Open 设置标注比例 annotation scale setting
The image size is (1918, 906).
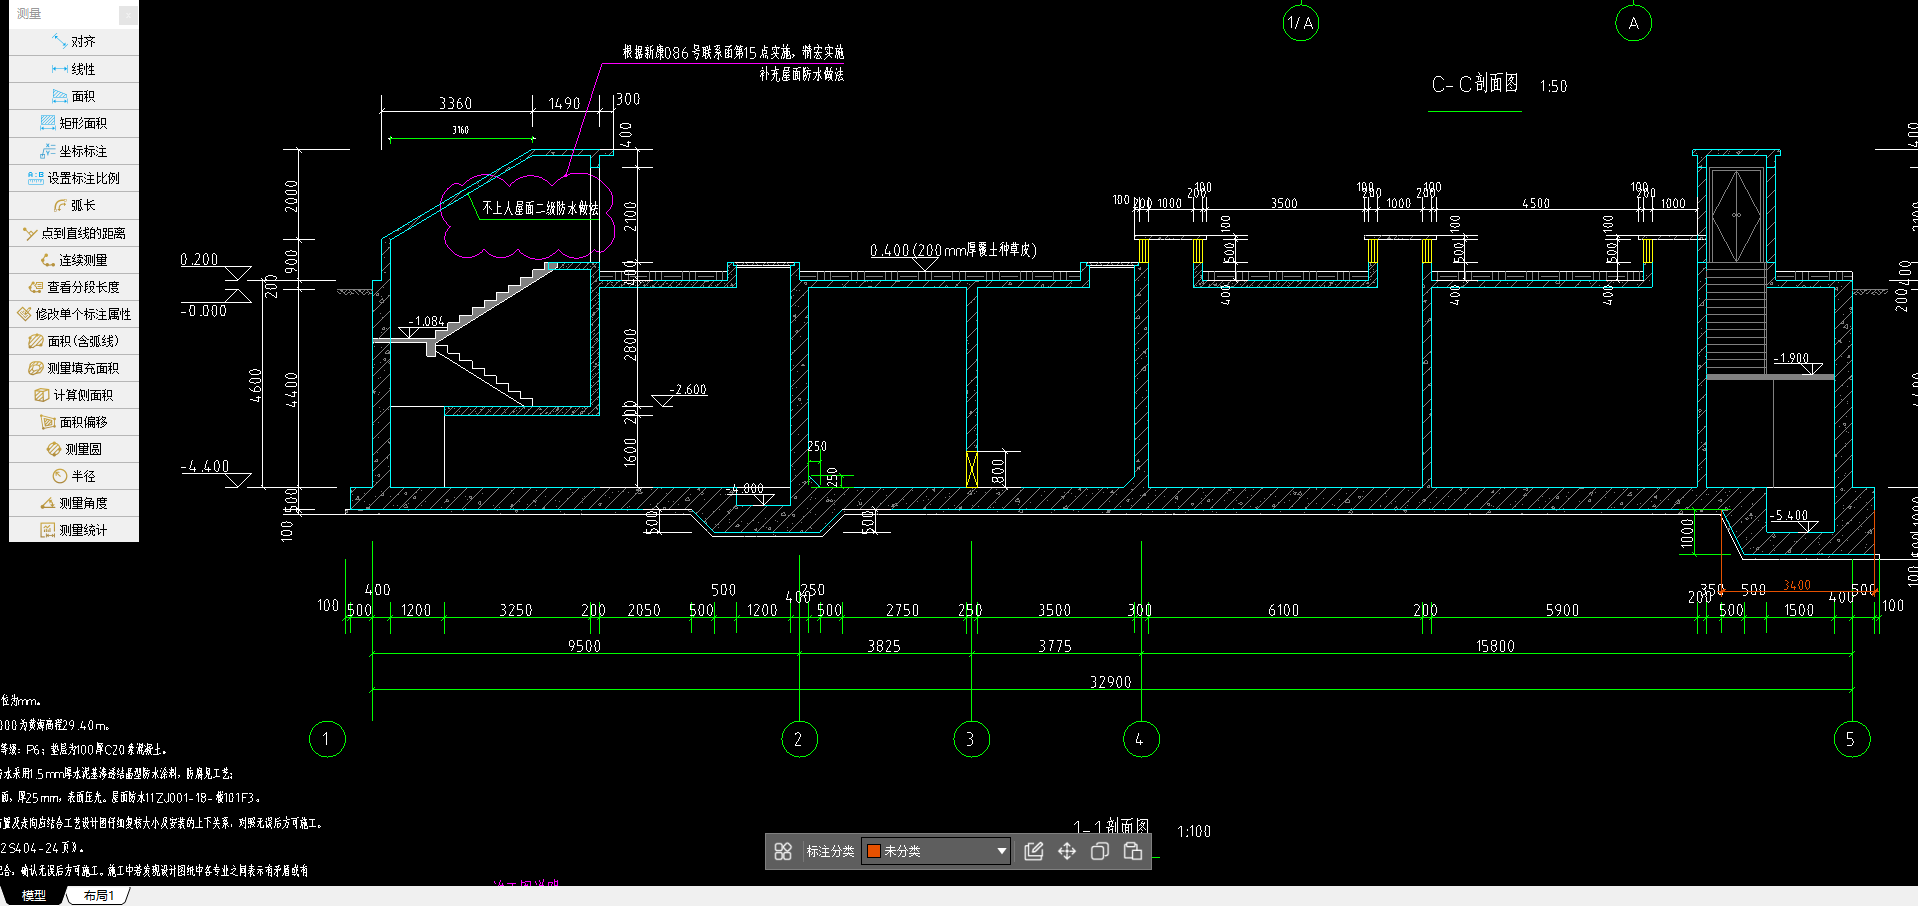tap(74, 178)
